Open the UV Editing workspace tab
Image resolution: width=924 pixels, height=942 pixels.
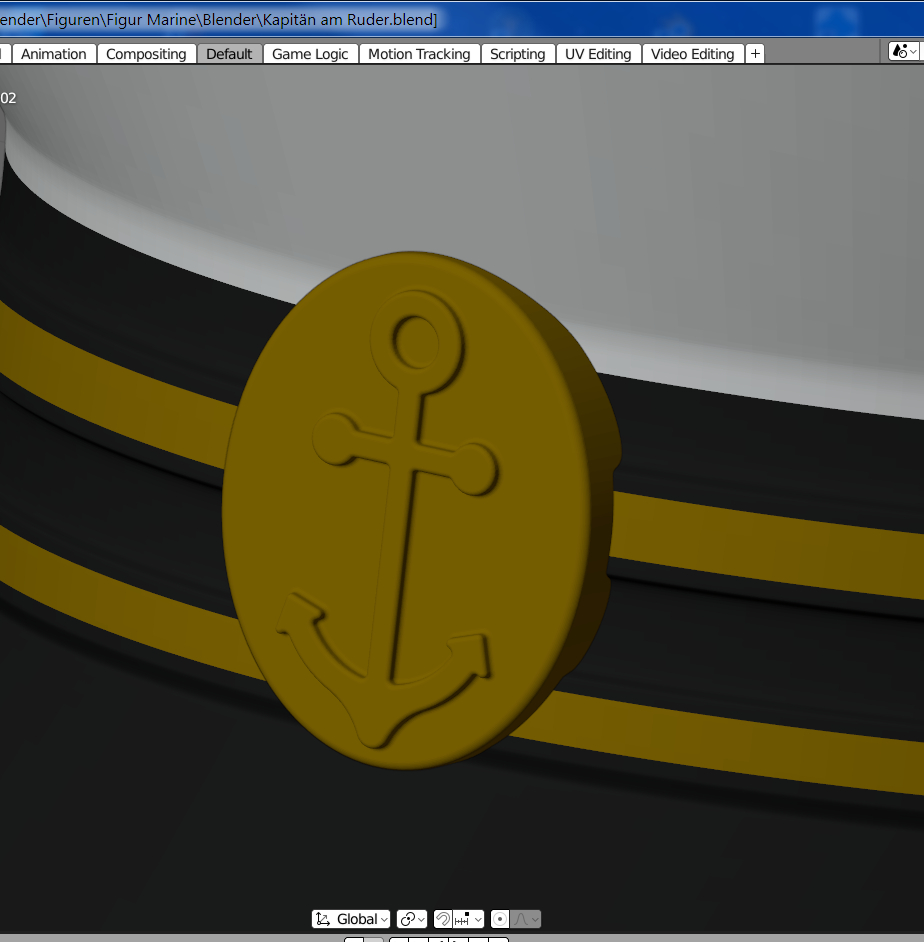[598, 54]
